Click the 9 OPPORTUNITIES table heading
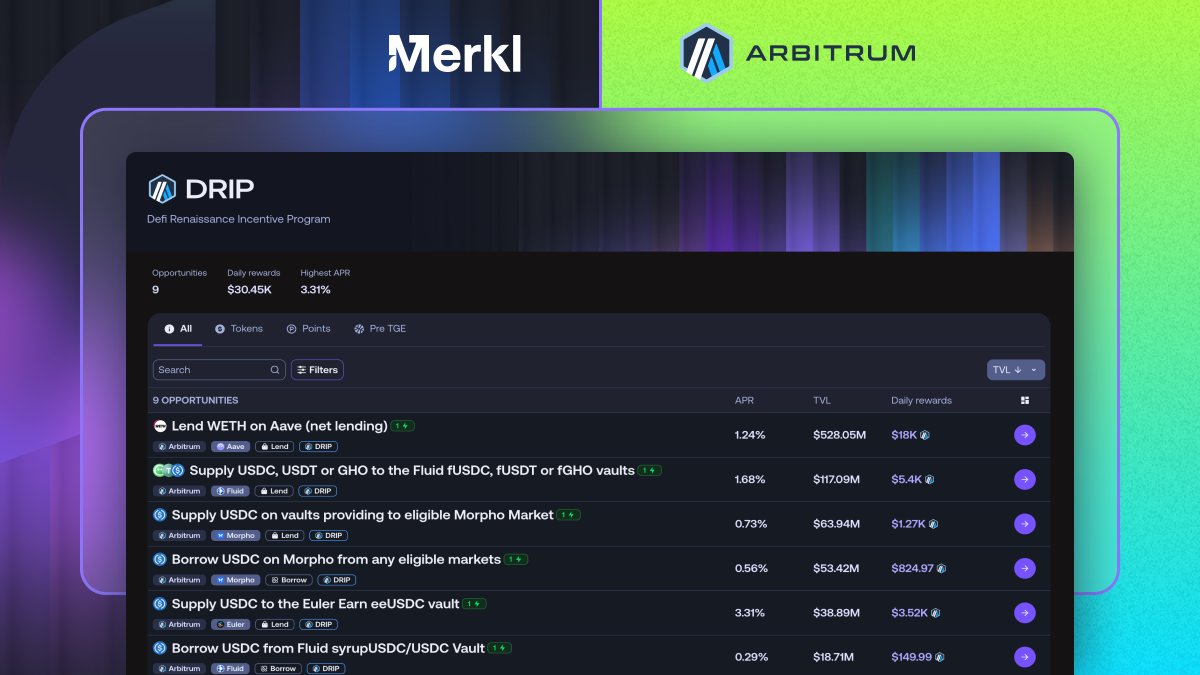This screenshot has width=1200, height=675. pyautogui.click(x=196, y=401)
